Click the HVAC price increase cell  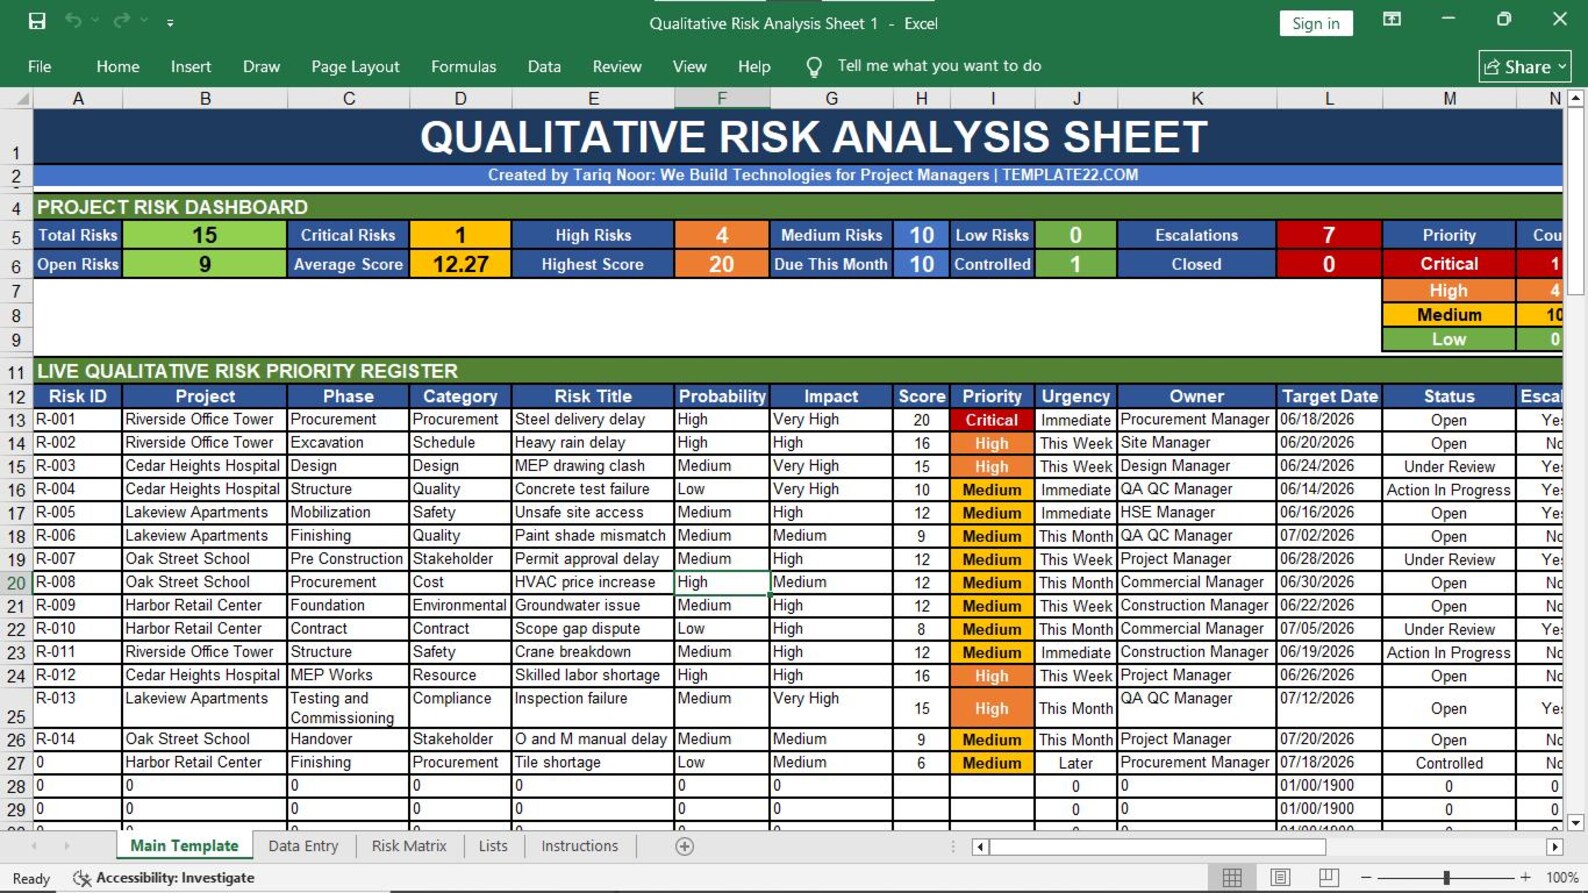[593, 582]
